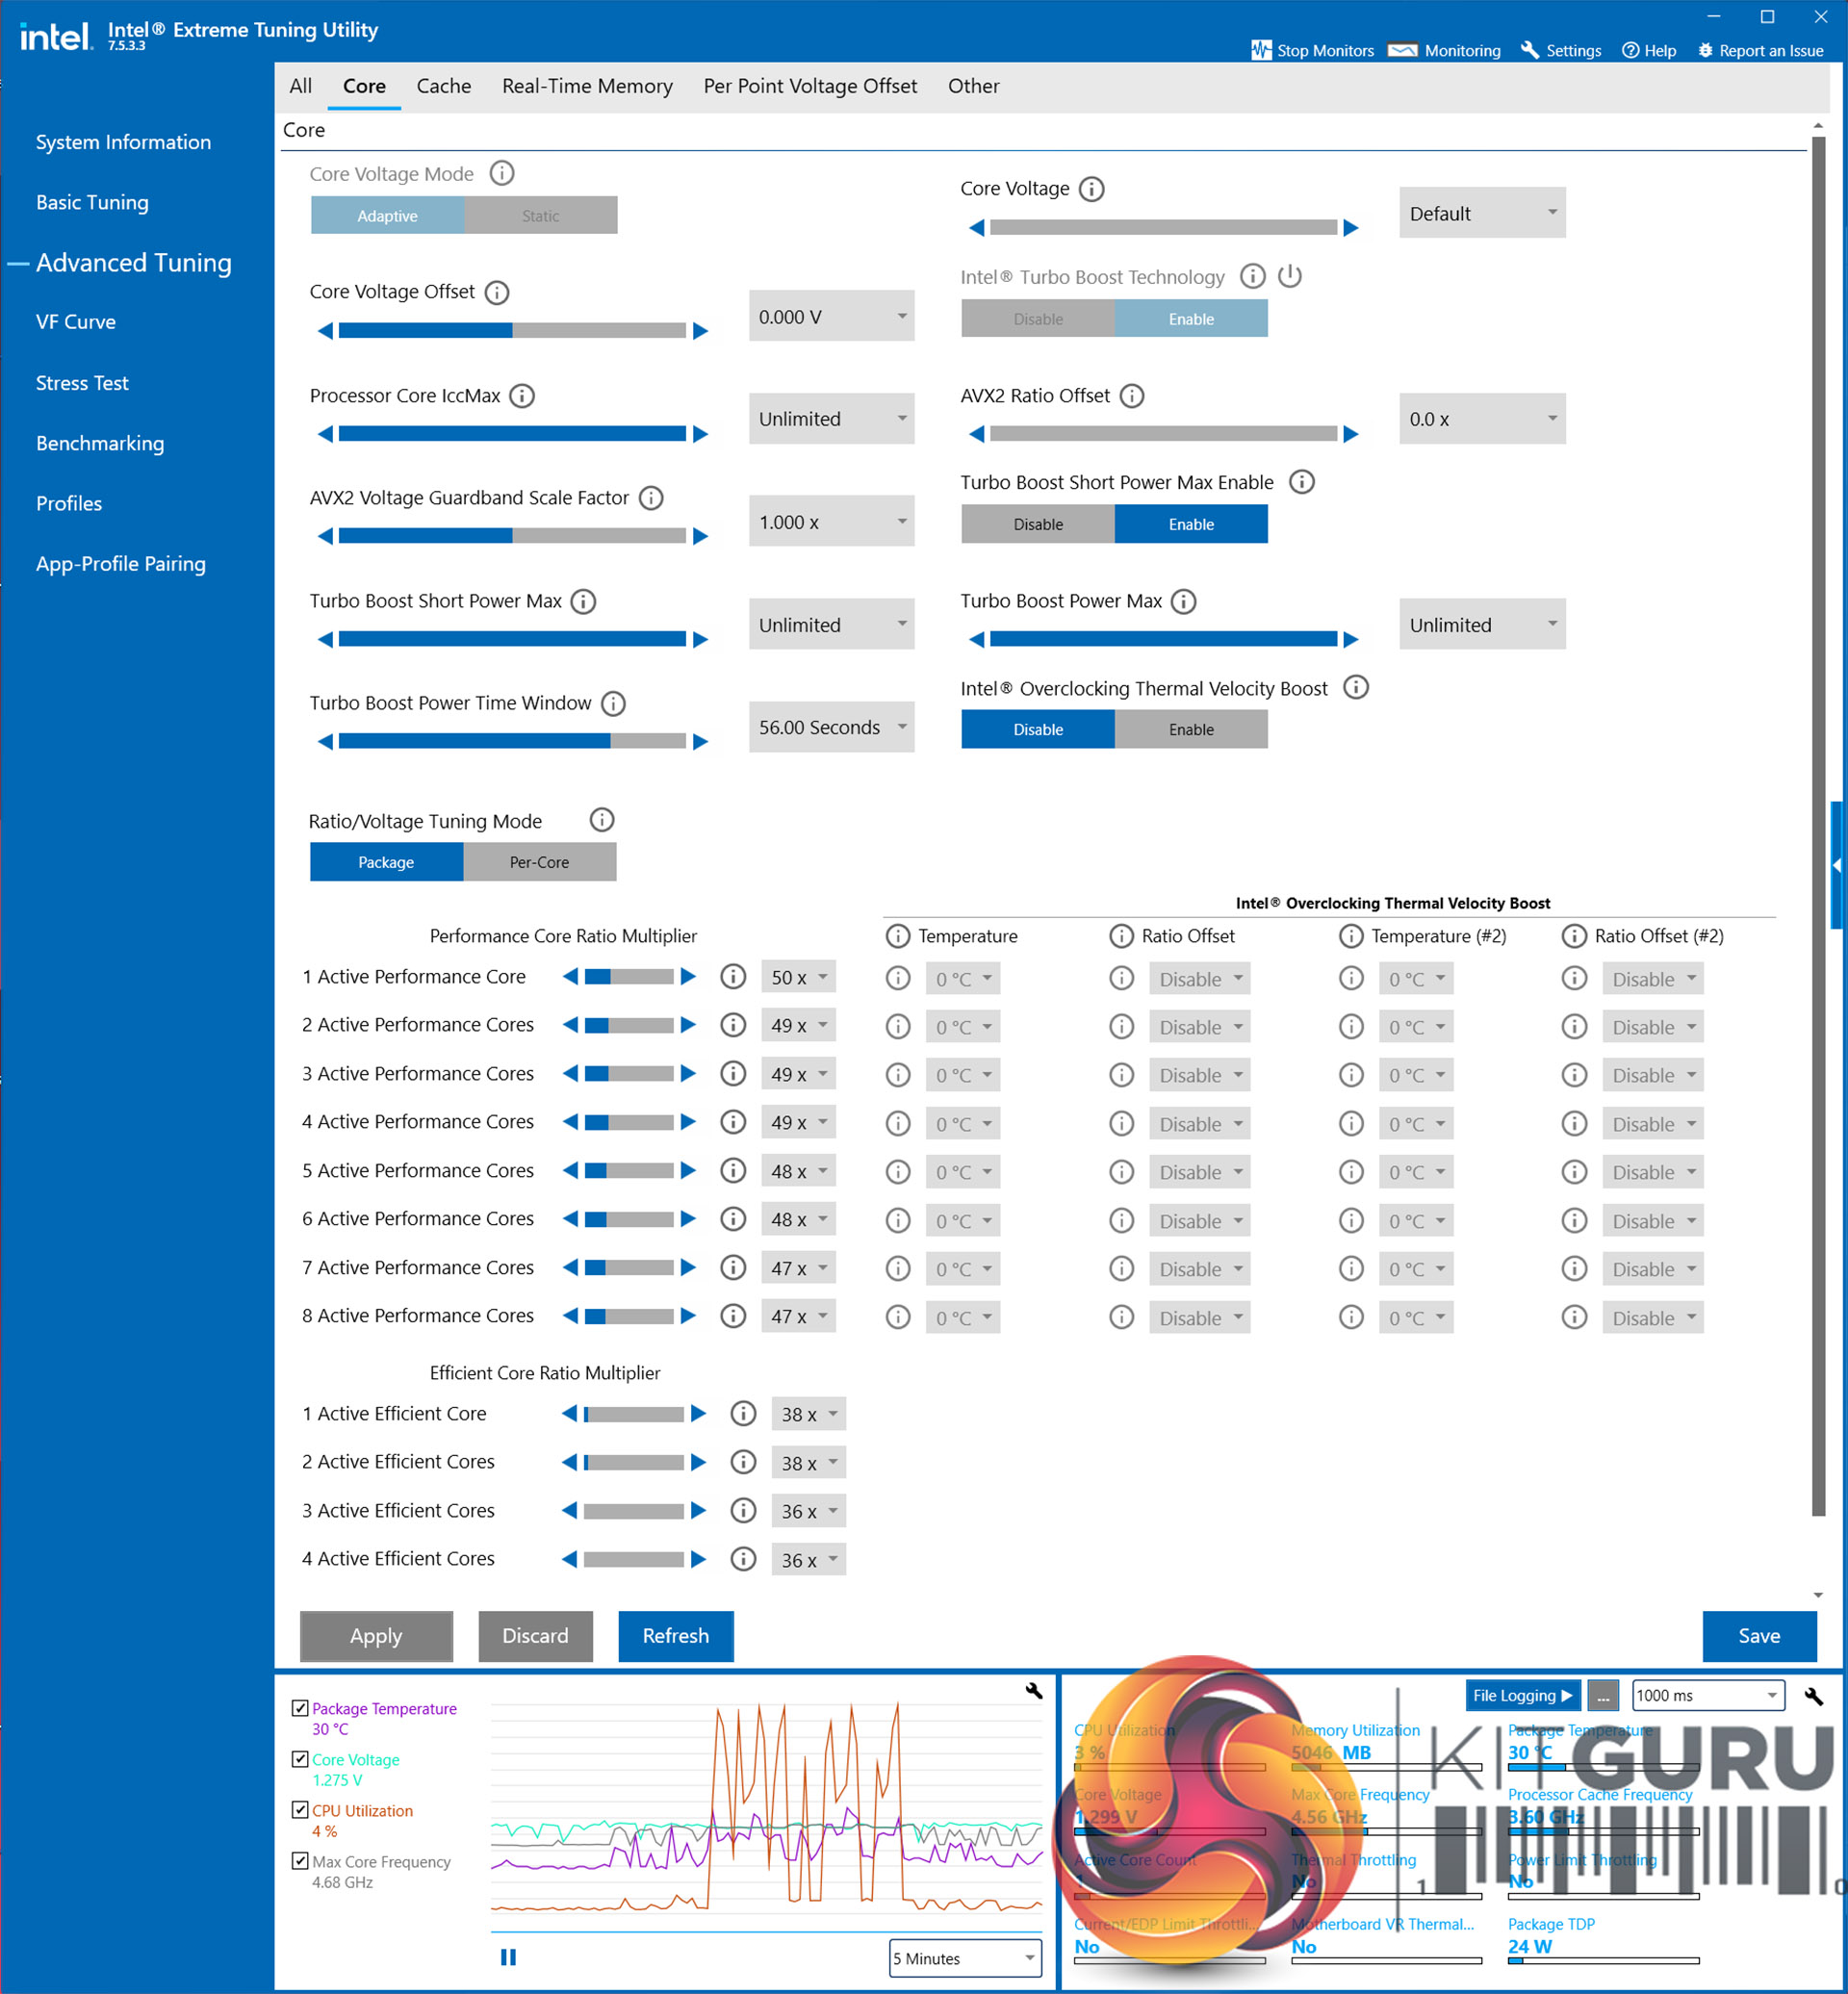This screenshot has width=1848, height=1994.
Task: Click graph panel wrench settings icon
Action: click(x=1034, y=1691)
